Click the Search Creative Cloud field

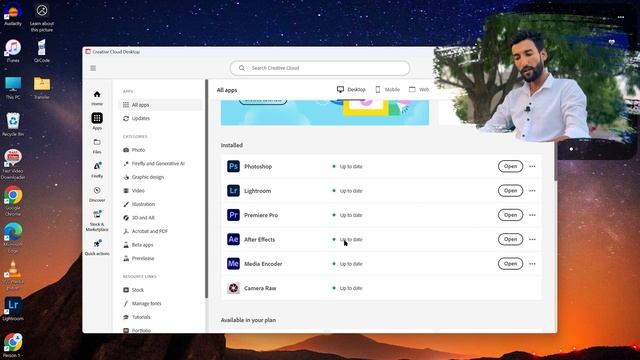(320, 68)
